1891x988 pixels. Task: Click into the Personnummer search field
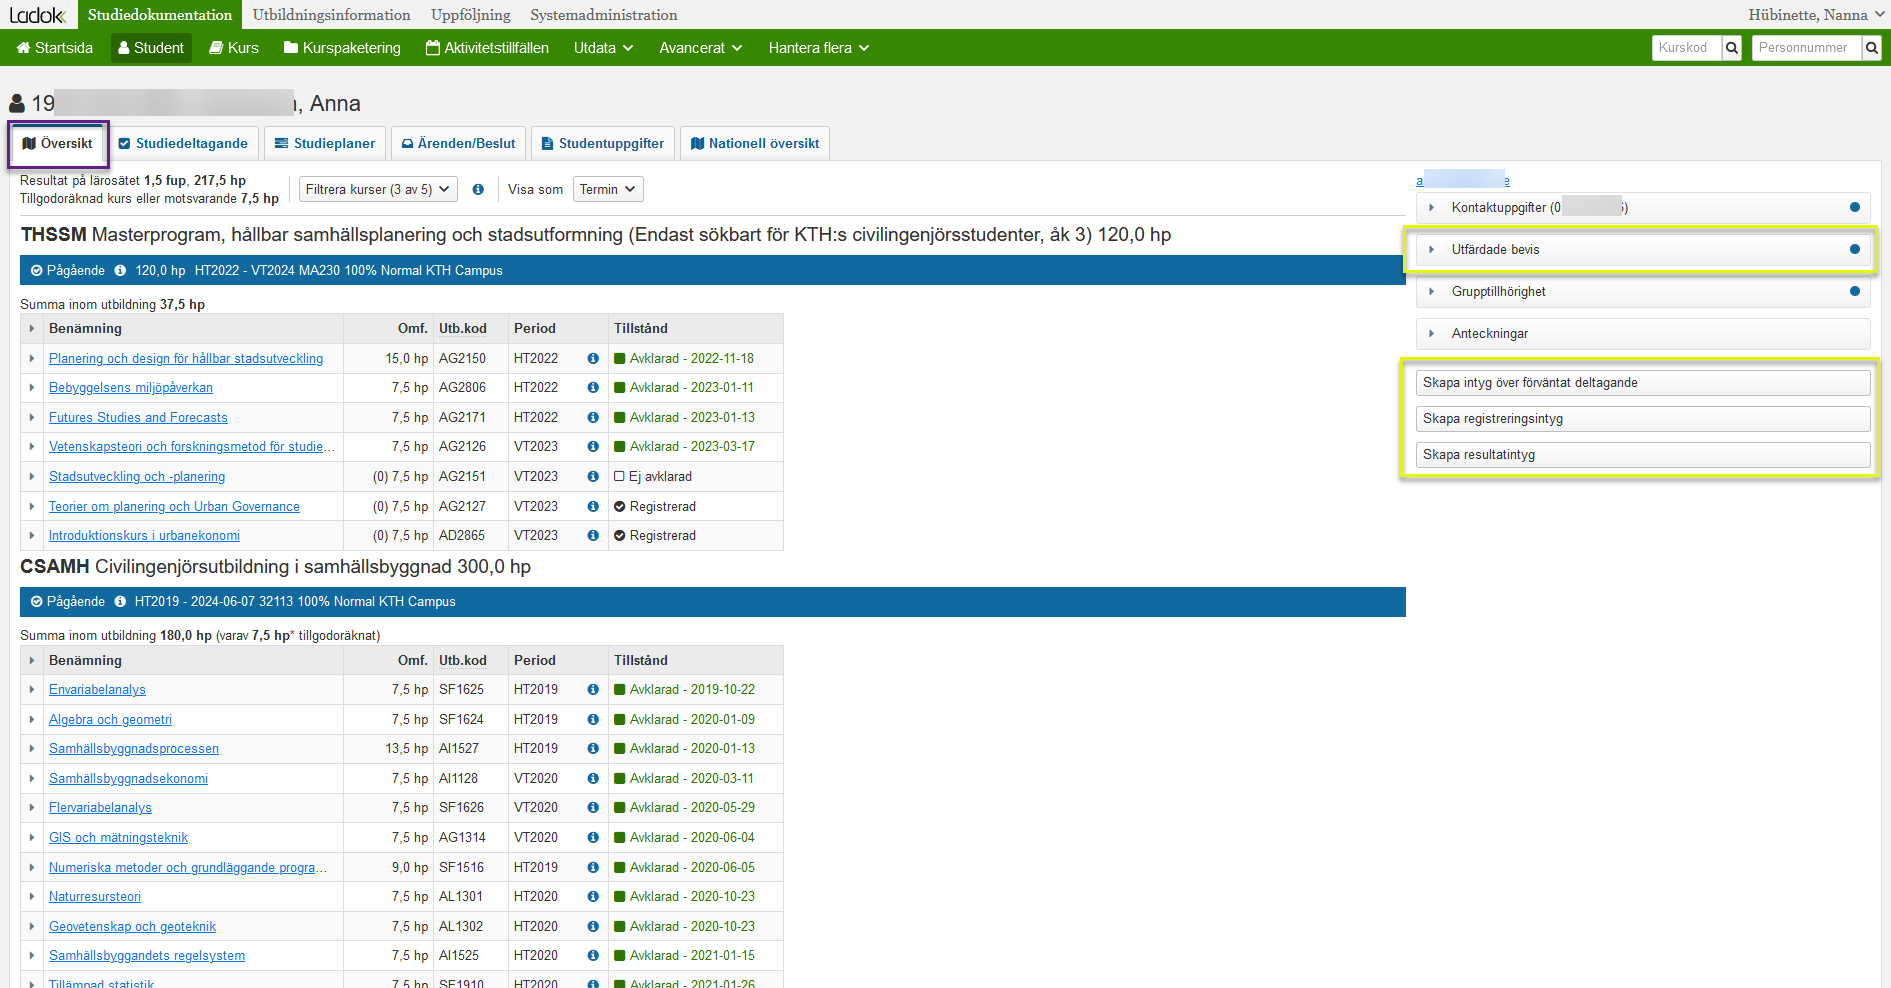[1807, 48]
